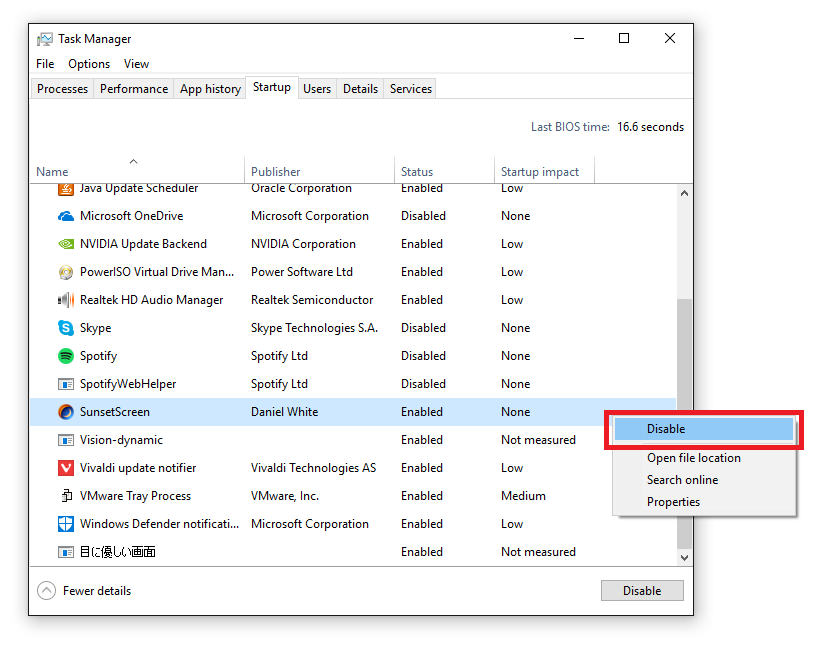The image size is (819, 651).
Task: Click the Windows Defender notification icon
Action: [x=65, y=524]
